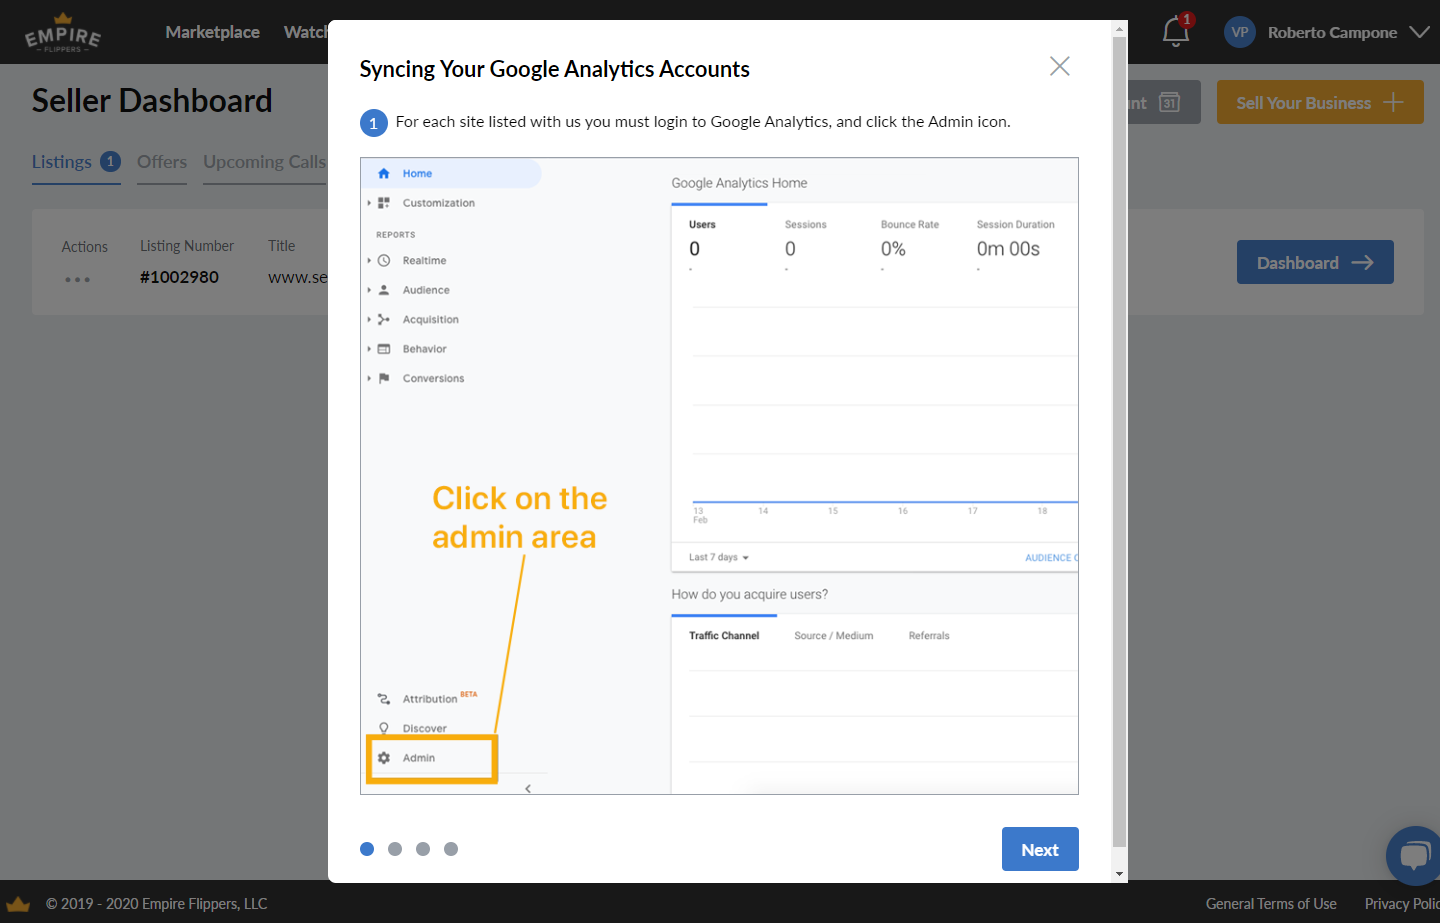Open Privacy Policy footer link

[1402, 904]
